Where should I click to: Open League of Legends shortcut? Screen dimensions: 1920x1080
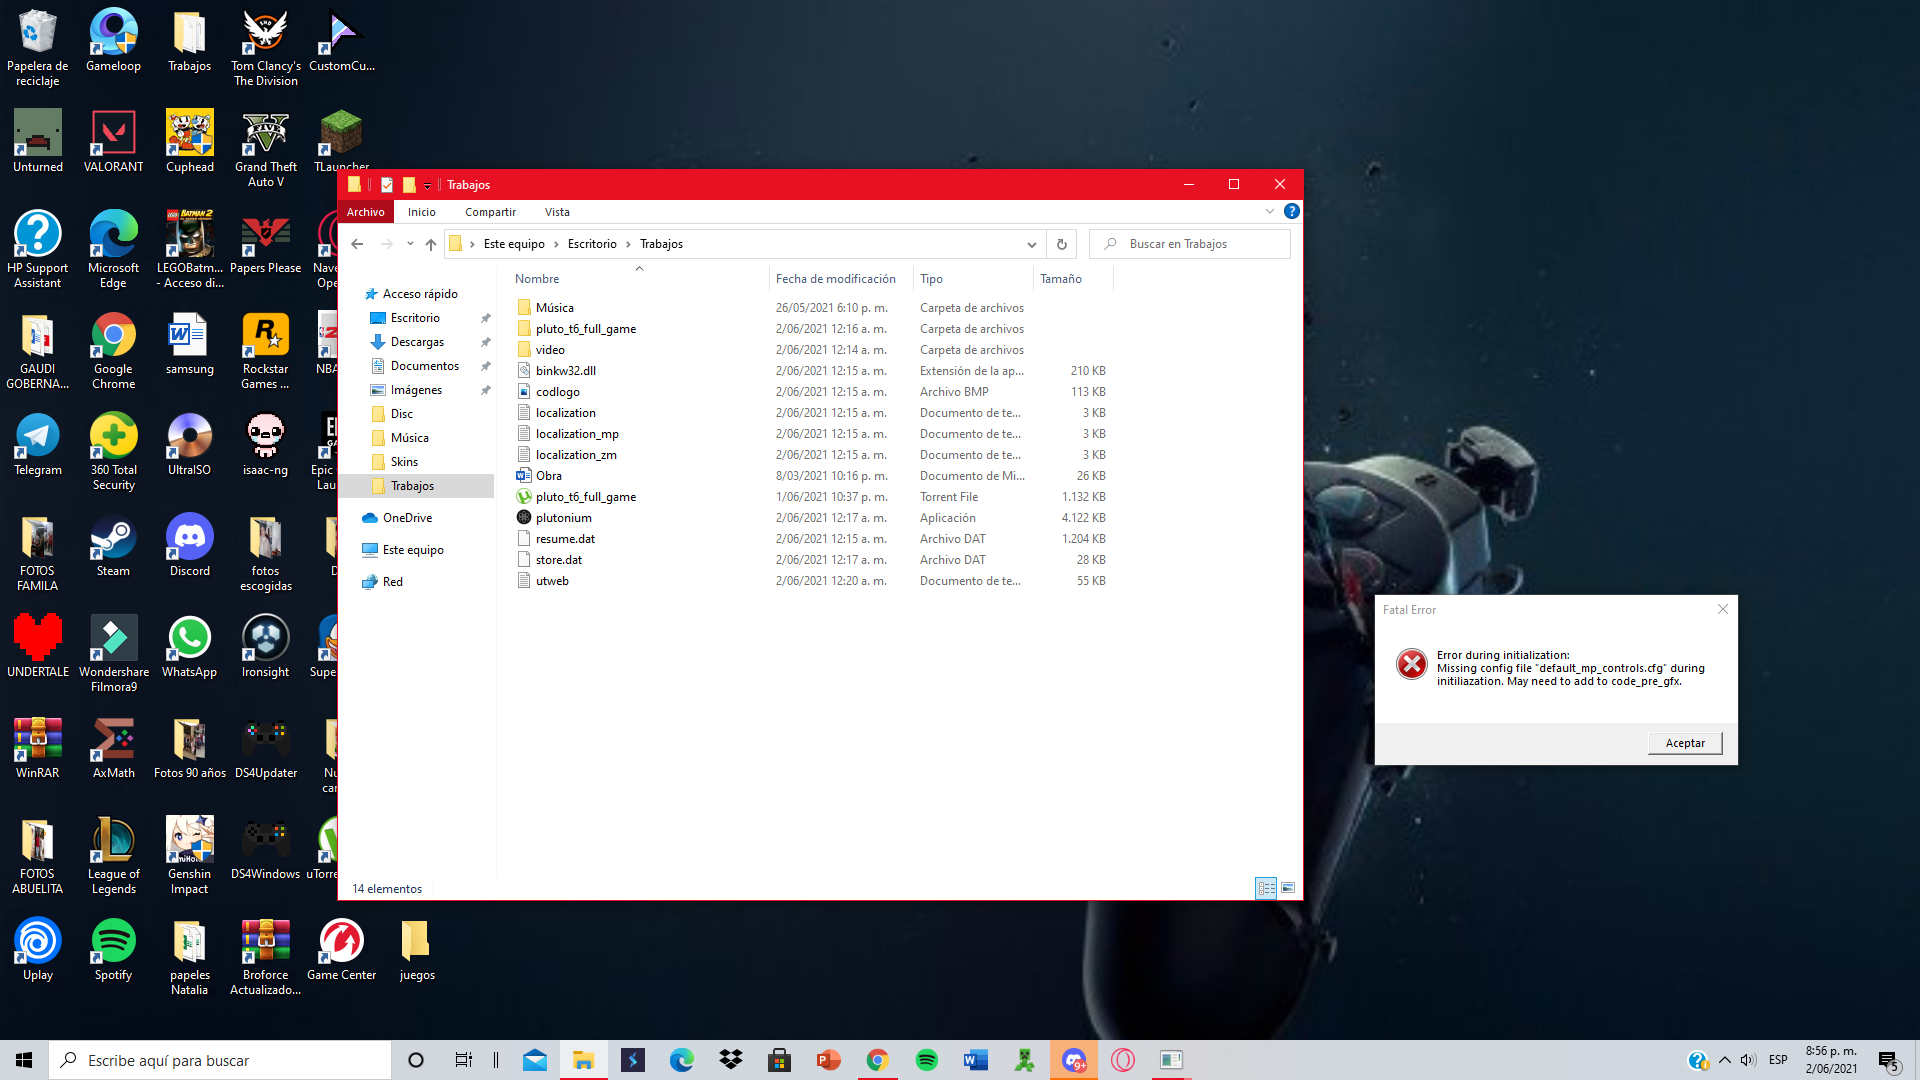tap(113, 856)
